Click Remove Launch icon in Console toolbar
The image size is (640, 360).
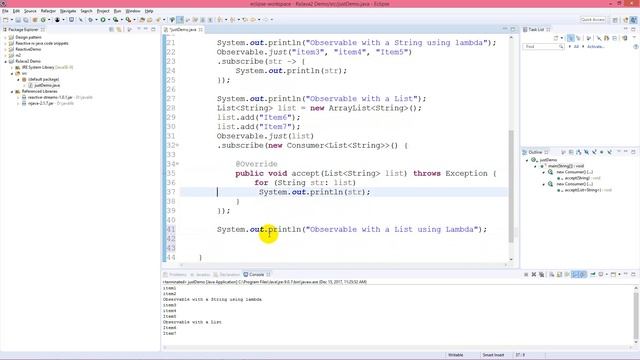(533, 274)
